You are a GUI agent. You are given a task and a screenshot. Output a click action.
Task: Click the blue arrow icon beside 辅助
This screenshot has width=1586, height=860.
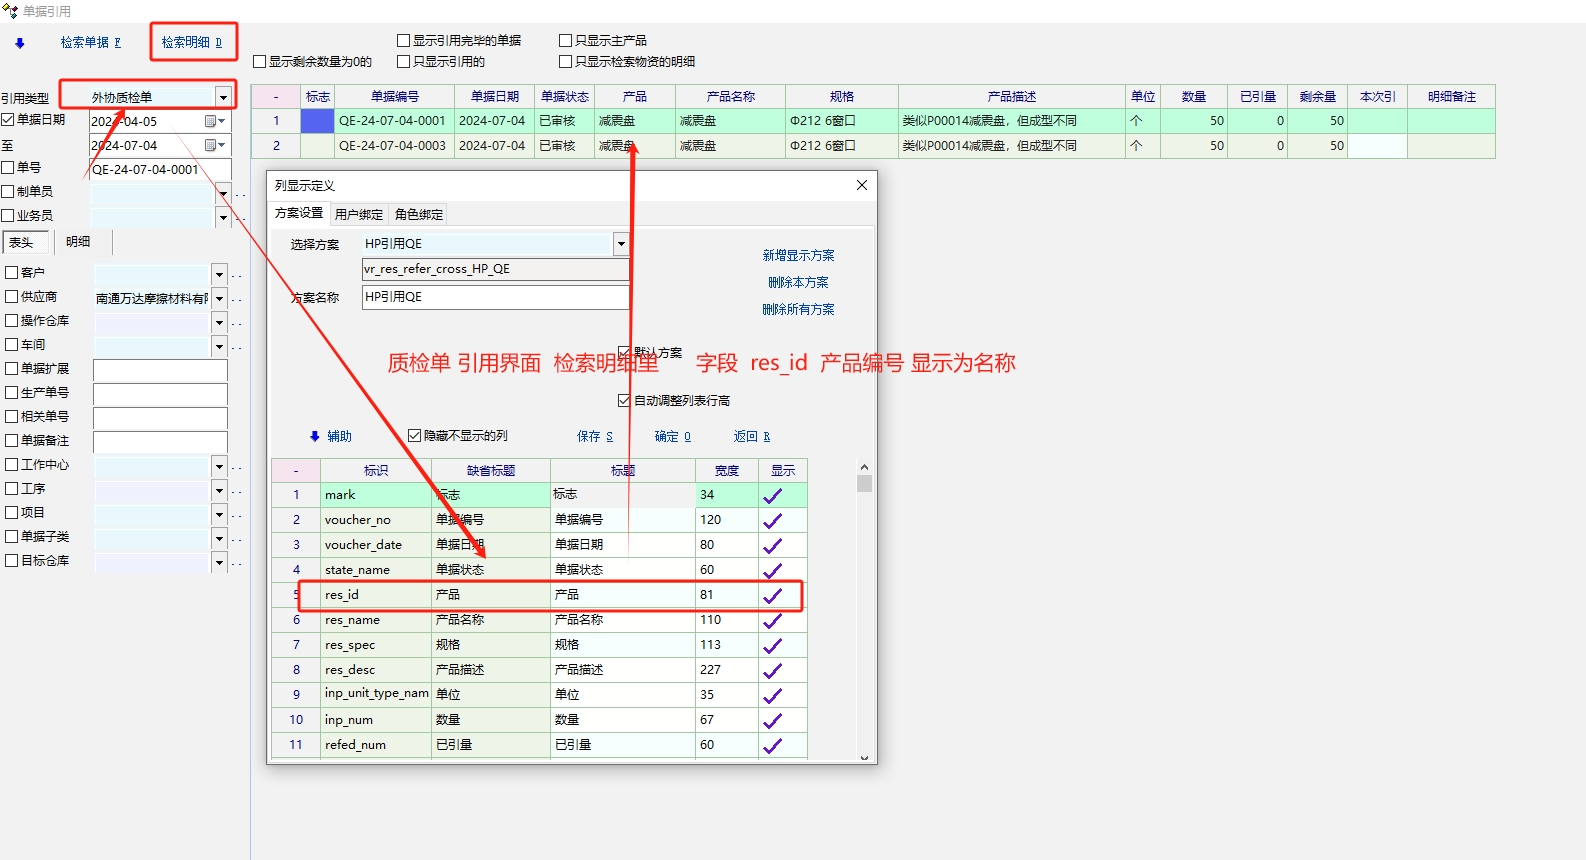pos(314,436)
